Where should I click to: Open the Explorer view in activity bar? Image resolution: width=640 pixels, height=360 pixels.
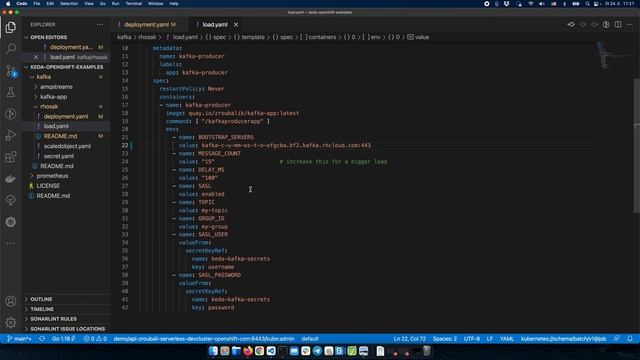11,27
